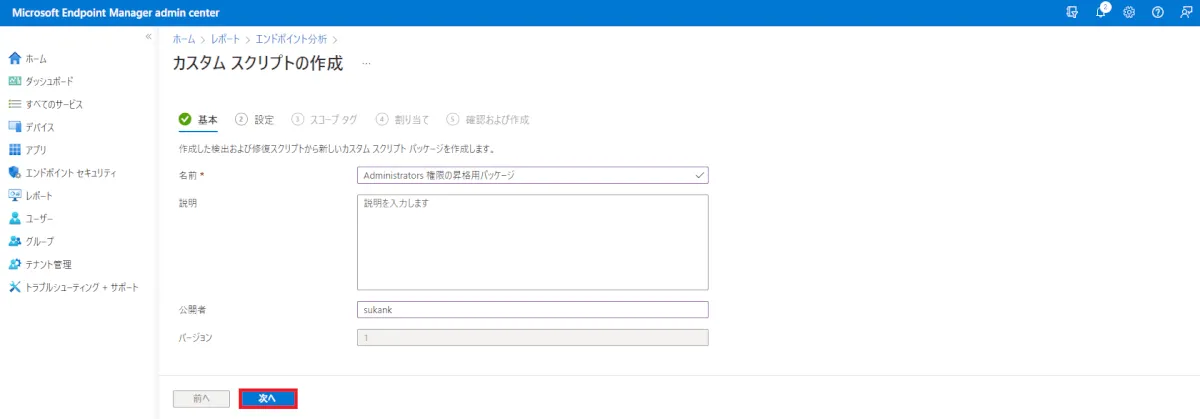Open the settings gear icon

pyautogui.click(x=1129, y=11)
